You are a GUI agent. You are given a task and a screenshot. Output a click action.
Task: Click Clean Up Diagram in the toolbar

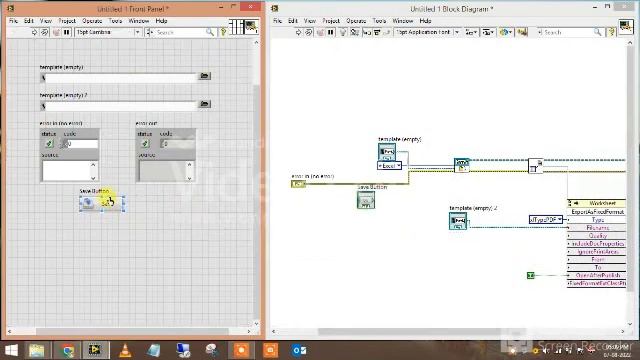522,32
